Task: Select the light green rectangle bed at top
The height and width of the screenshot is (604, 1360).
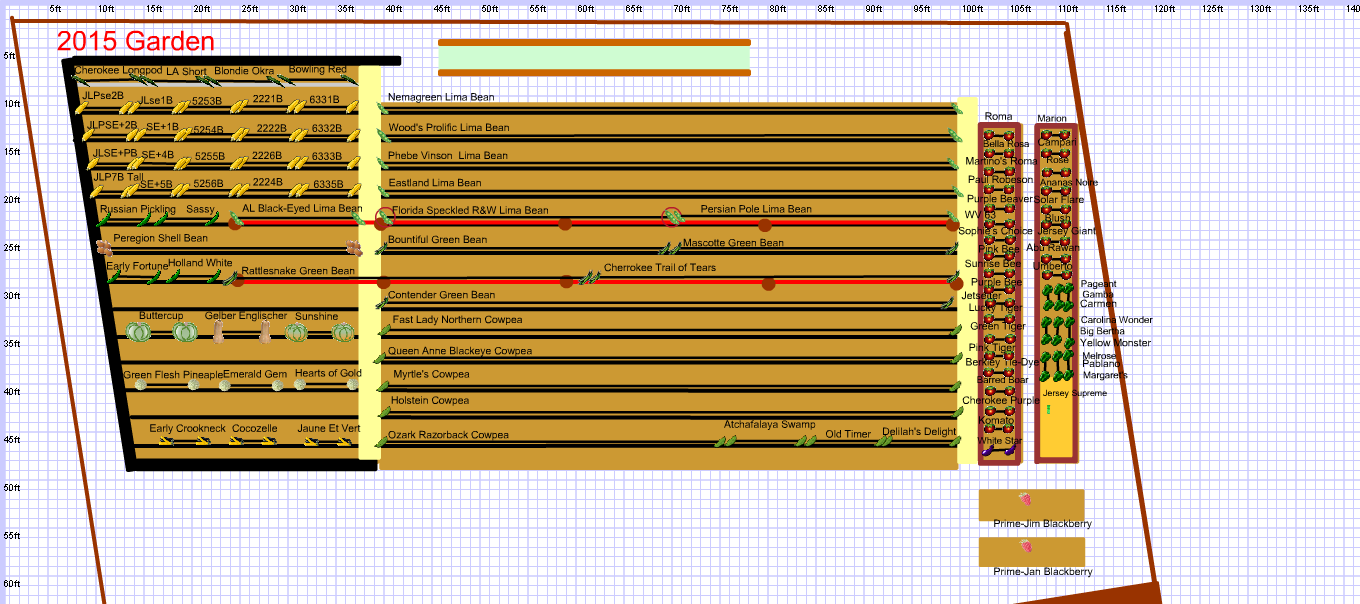Action: point(594,57)
